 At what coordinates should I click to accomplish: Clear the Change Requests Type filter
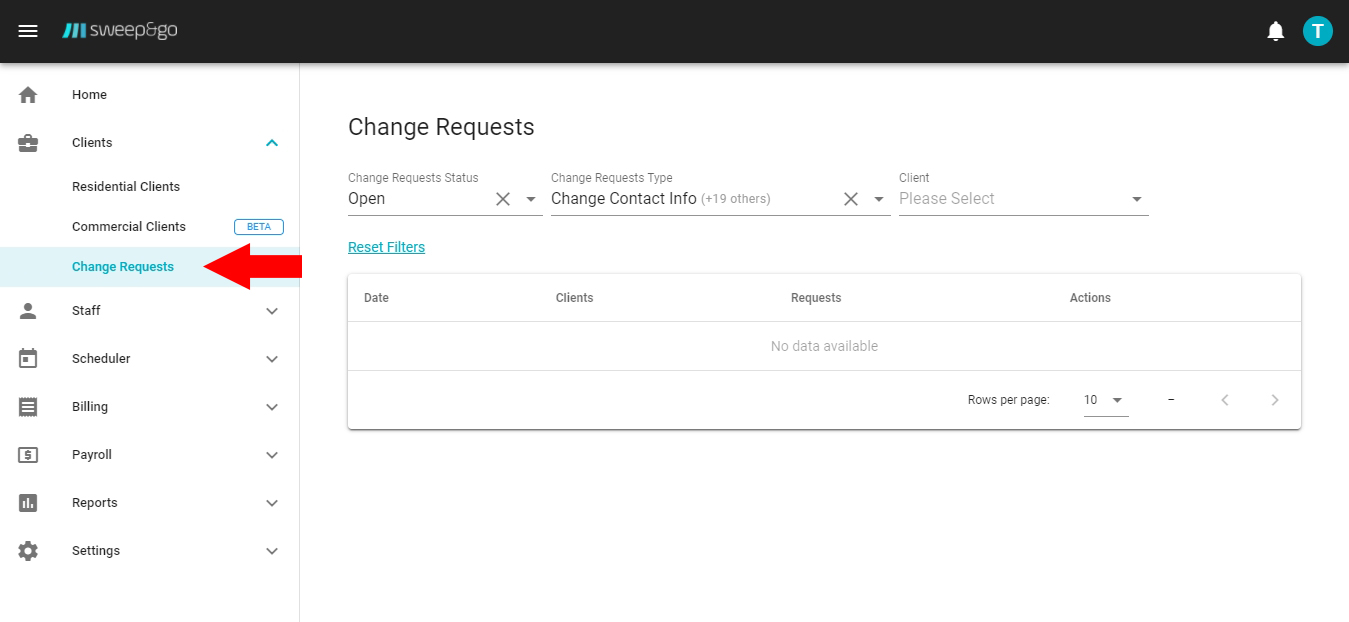click(850, 199)
